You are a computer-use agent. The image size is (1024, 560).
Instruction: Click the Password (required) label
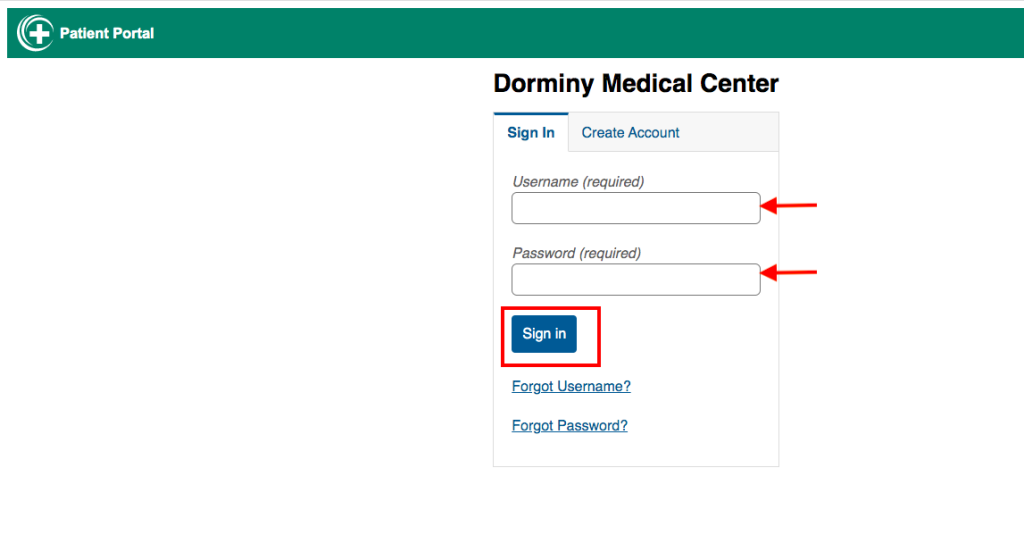pyautogui.click(x=577, y=253)
